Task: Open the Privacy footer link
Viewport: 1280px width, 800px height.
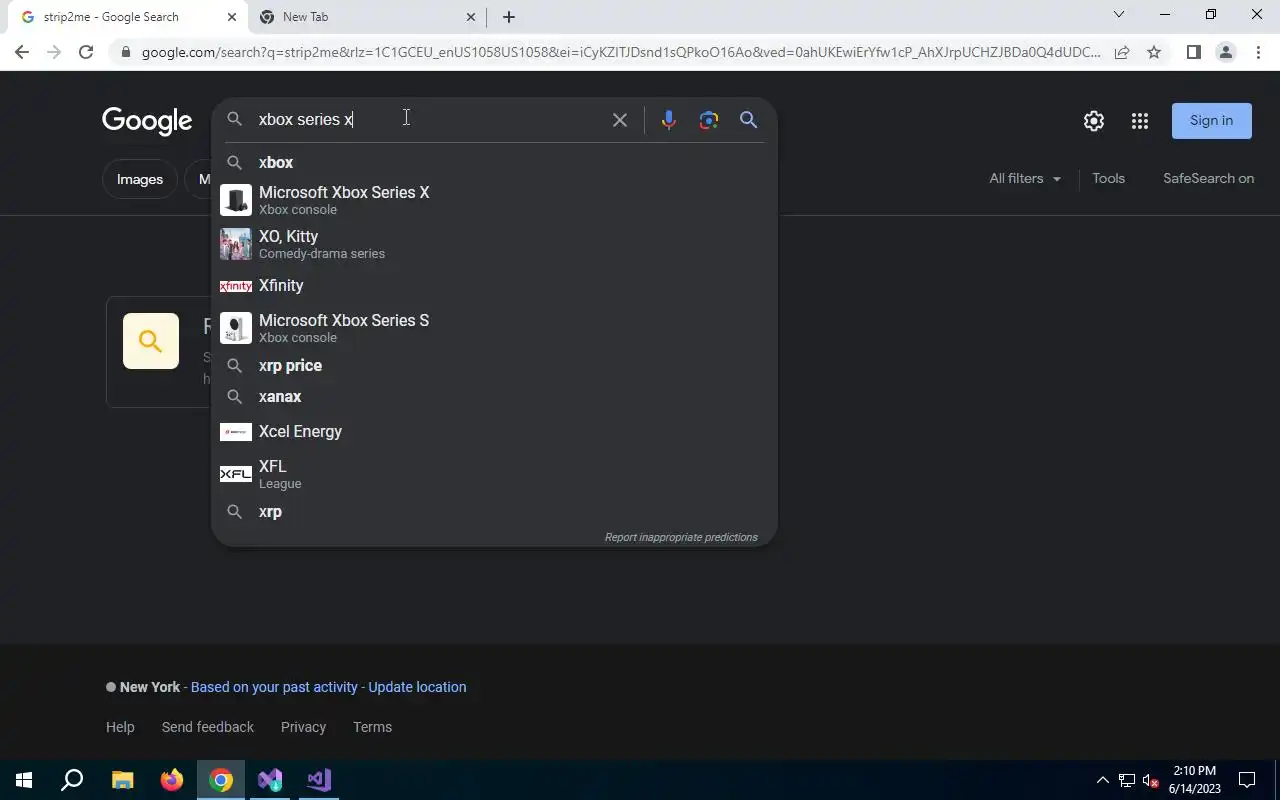Action: [303, 727]
